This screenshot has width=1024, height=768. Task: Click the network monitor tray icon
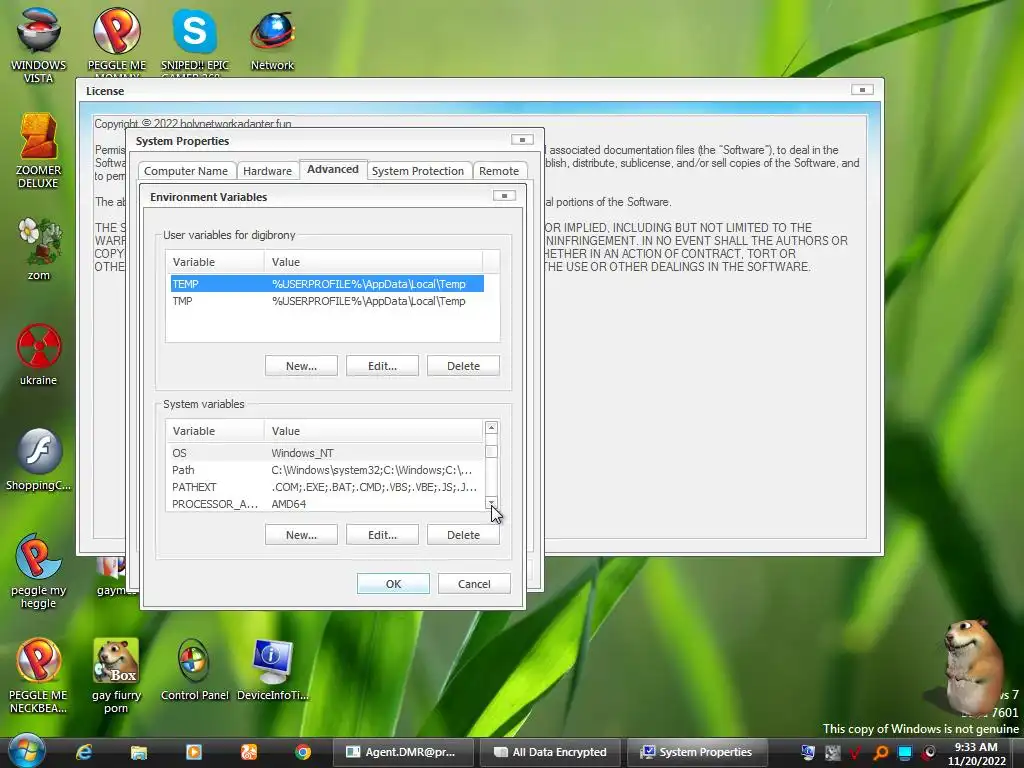904,753
